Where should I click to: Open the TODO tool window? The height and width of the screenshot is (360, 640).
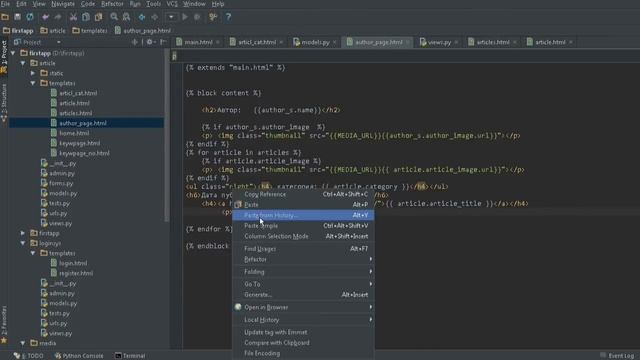click(29, 356)
